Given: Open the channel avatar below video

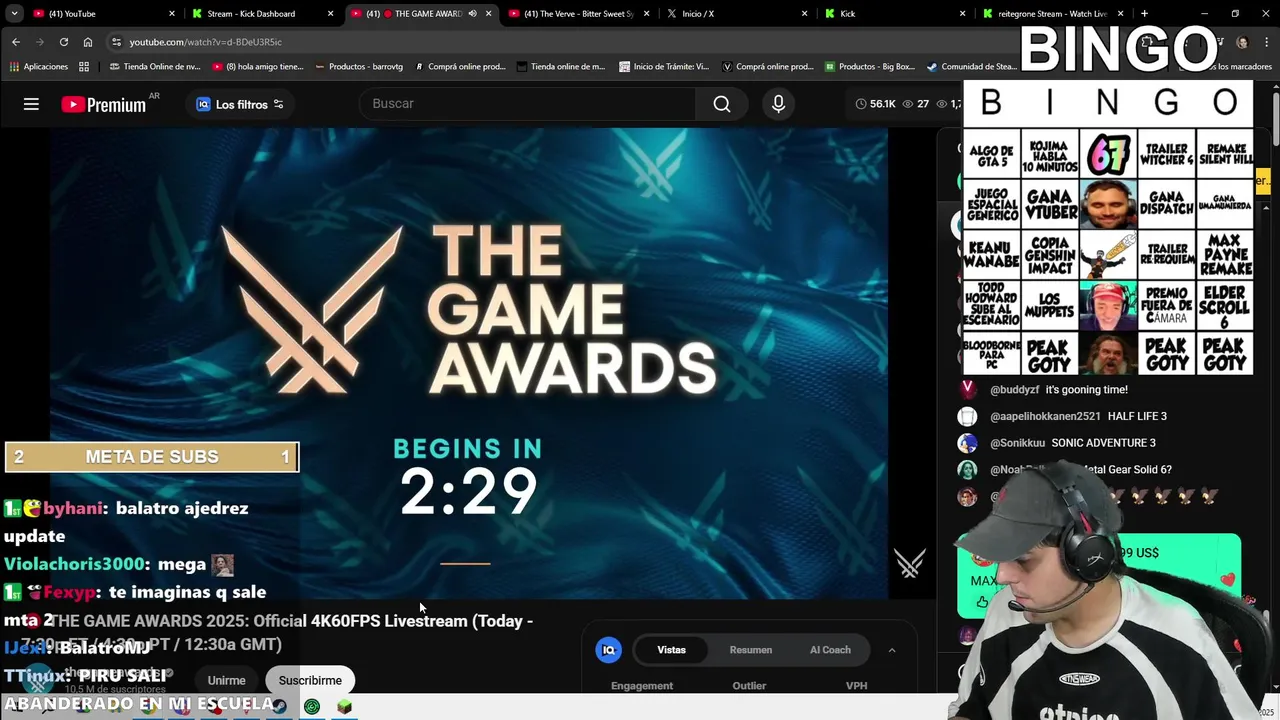Looking at the screenshot, I should click(x=38, y=679).
